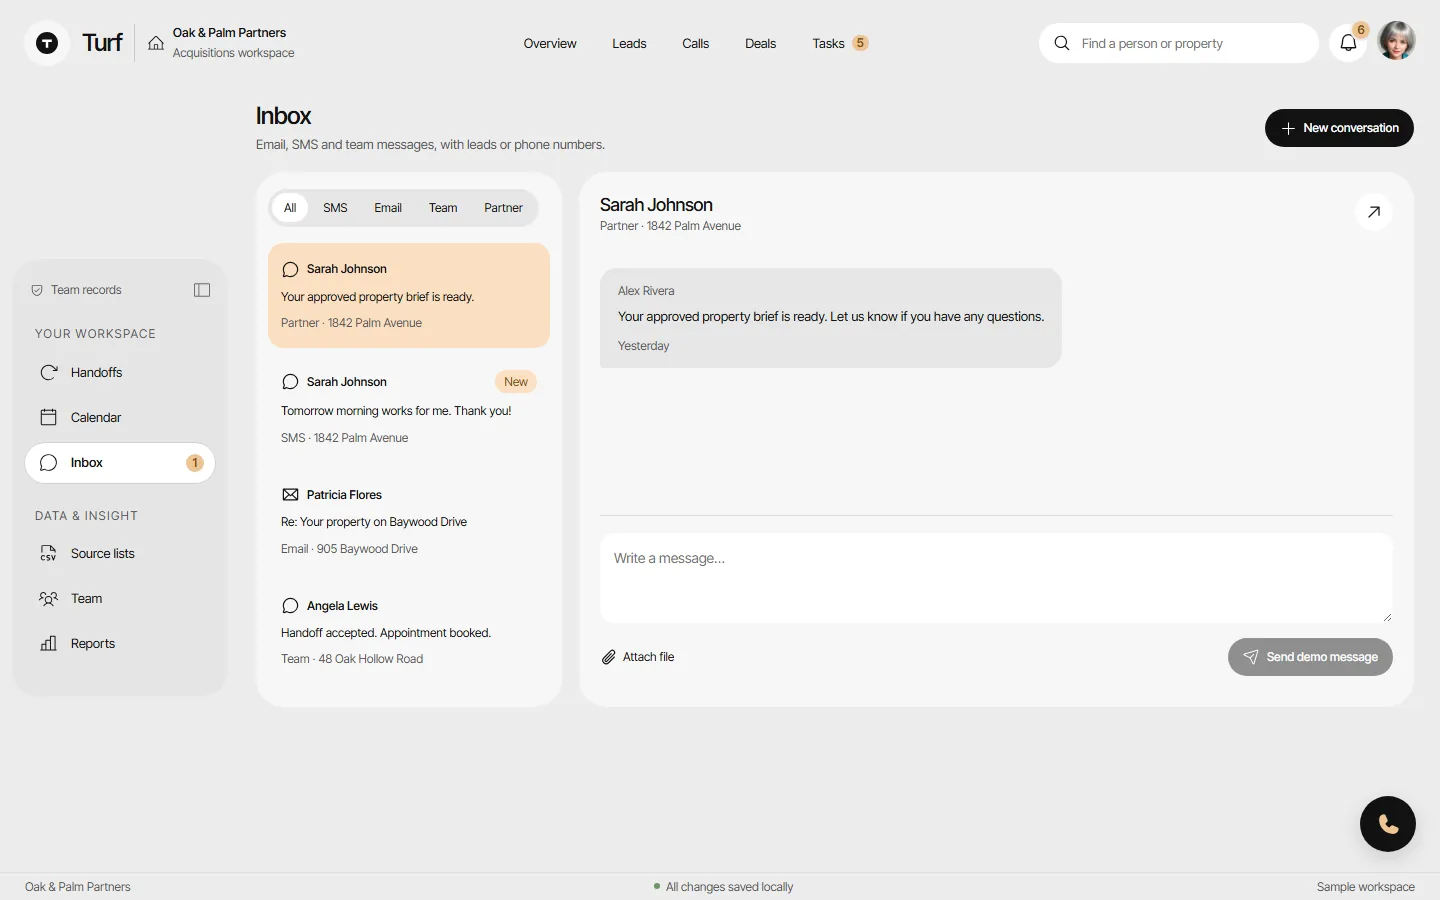Open the user profile avatar

click(x=1396, y=41)
